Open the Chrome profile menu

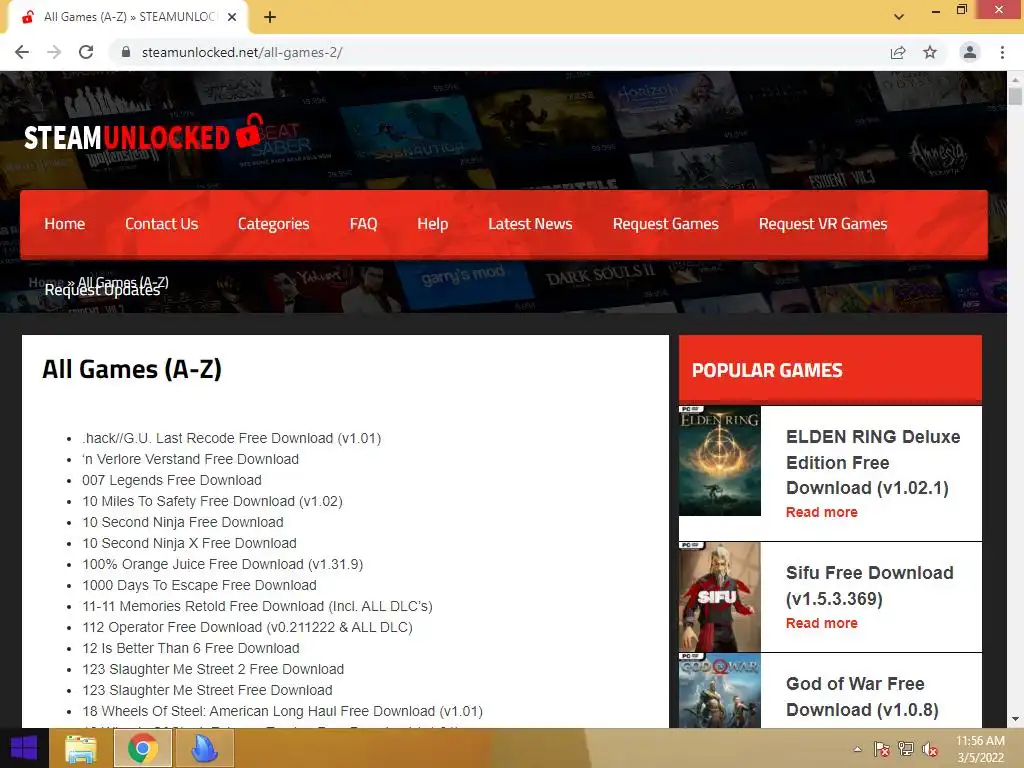(970, 52)
